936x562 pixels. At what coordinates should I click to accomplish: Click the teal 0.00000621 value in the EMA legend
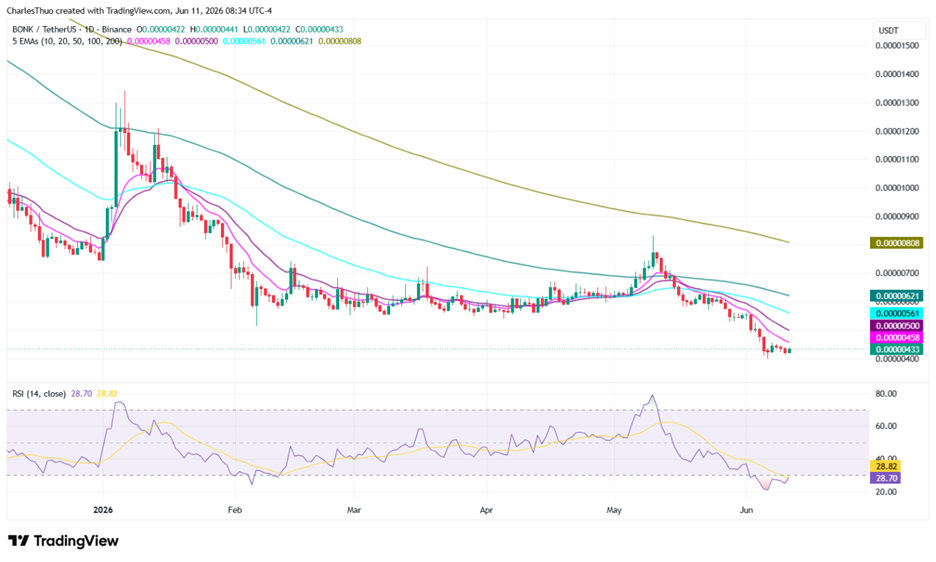pos(291,41)
